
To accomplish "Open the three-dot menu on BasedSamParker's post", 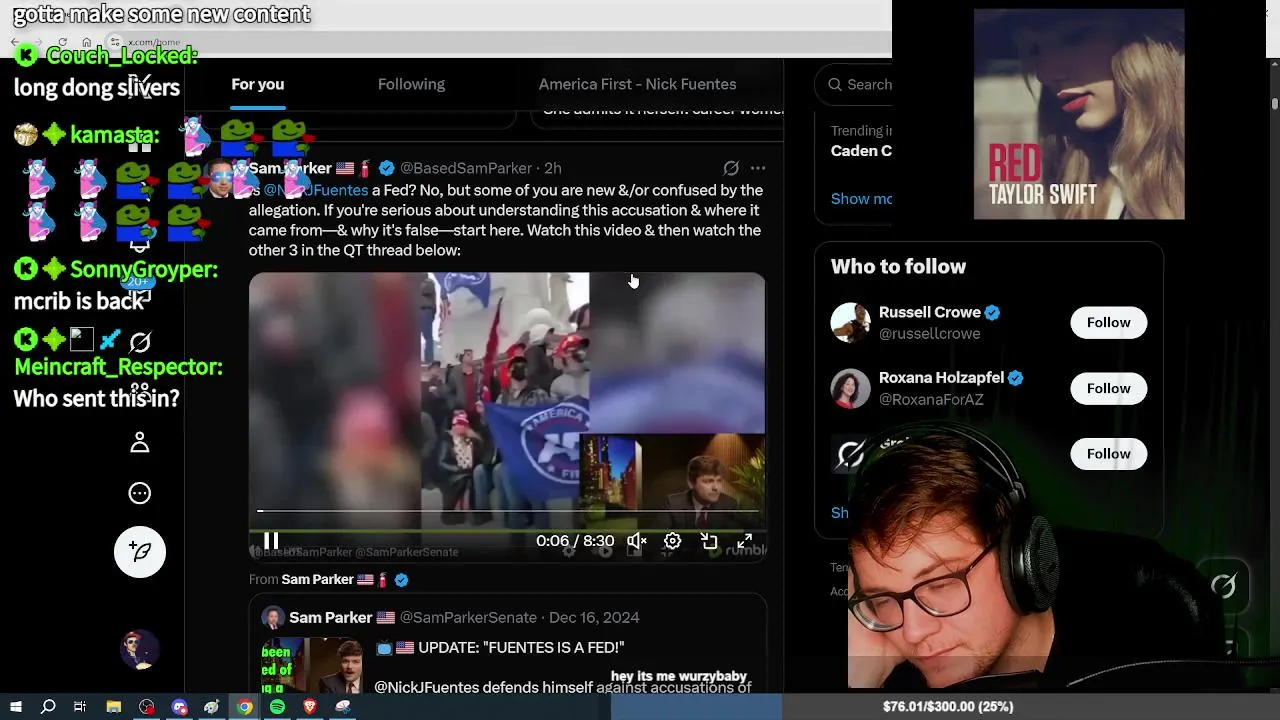I will coord(758,168).
